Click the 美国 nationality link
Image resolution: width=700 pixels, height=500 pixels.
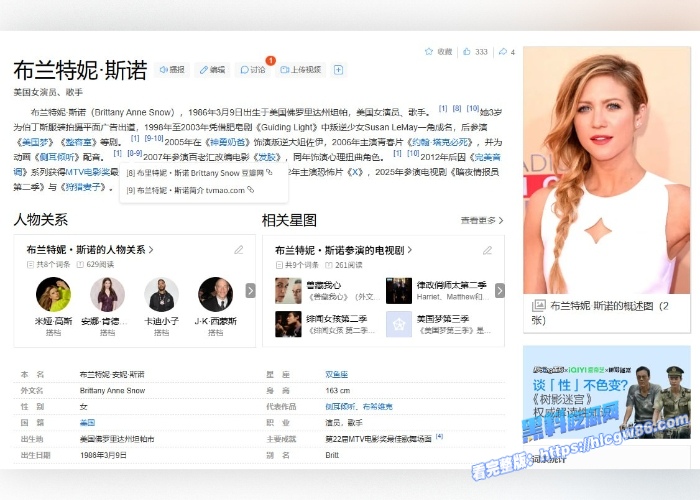pyautogui.click(x=87, y=423)
